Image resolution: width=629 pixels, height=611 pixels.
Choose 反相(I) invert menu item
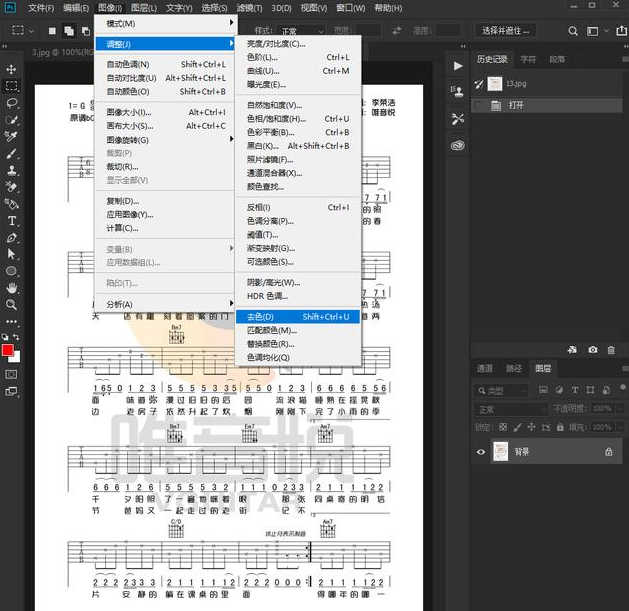pos(298,207)
